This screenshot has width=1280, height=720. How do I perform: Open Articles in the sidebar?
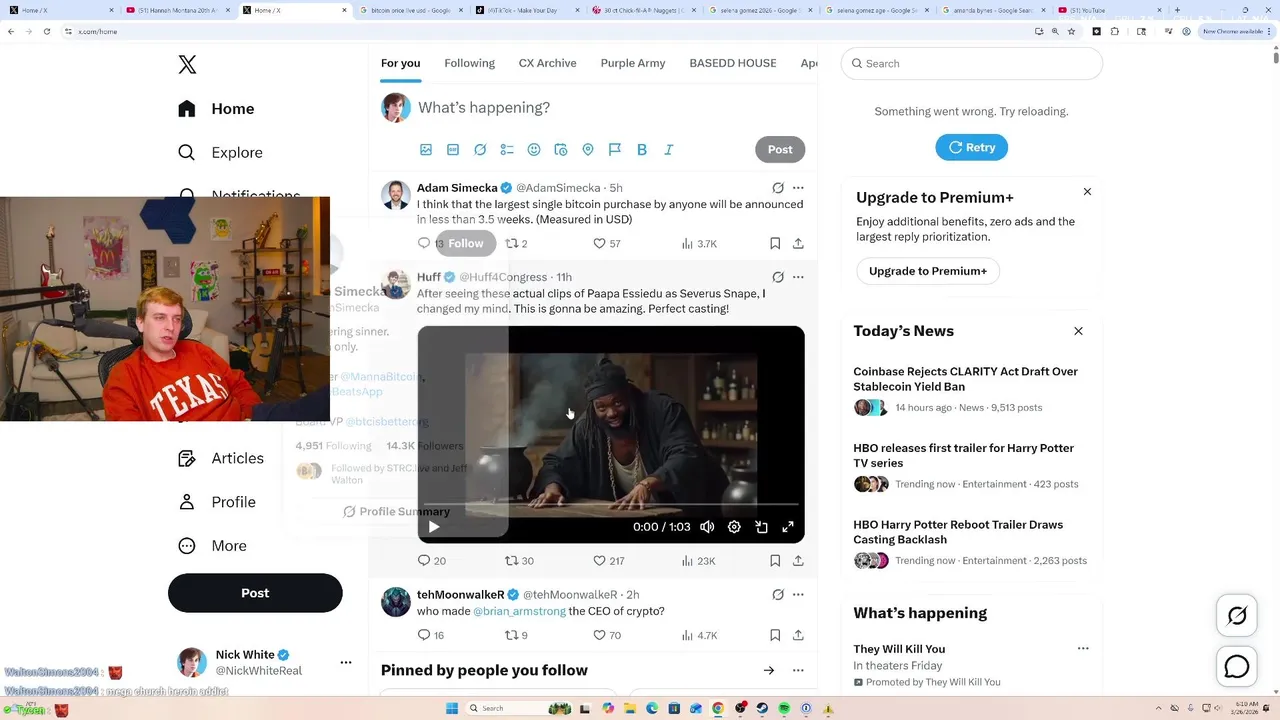(x=221, y=458)
